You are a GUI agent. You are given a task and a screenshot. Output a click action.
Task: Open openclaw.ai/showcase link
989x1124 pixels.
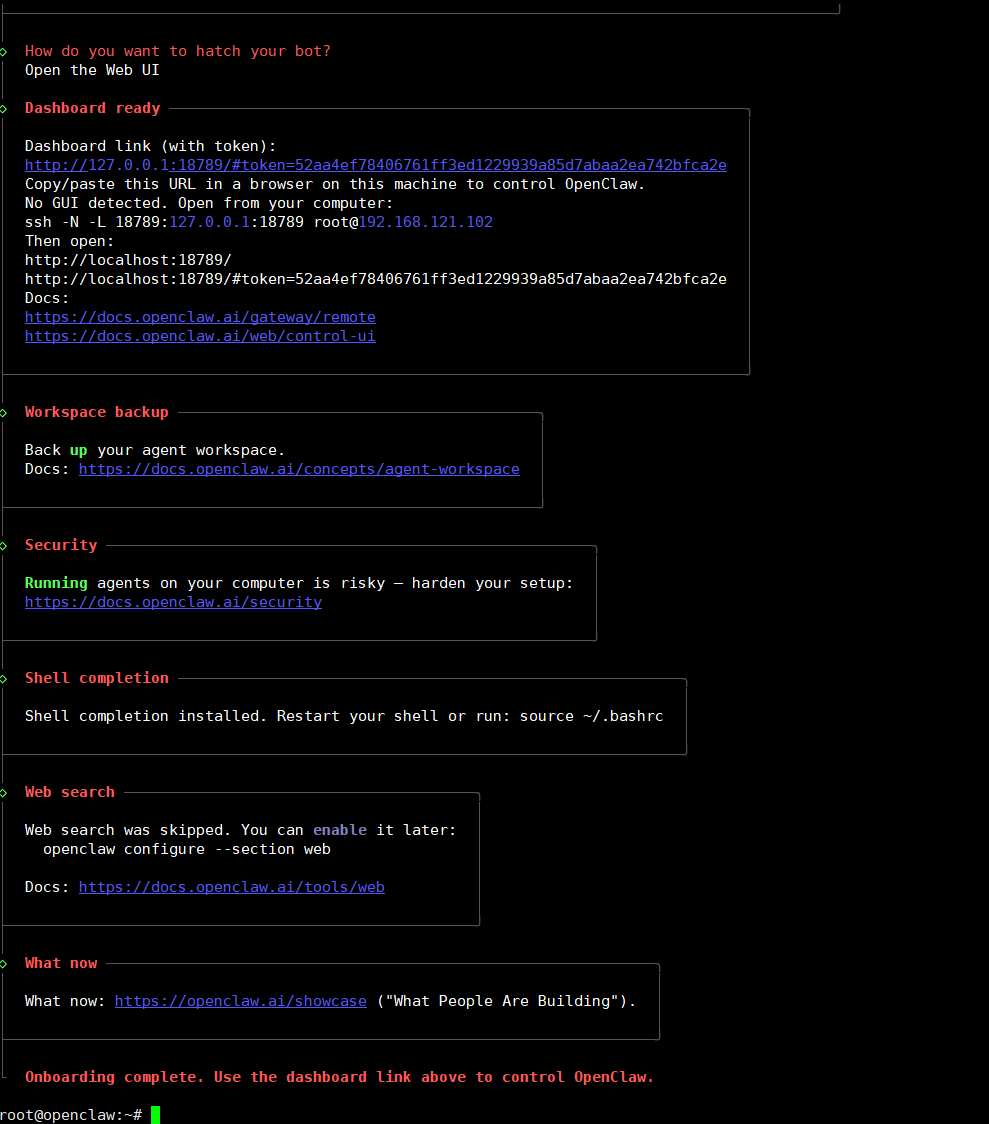[241, 1001]
